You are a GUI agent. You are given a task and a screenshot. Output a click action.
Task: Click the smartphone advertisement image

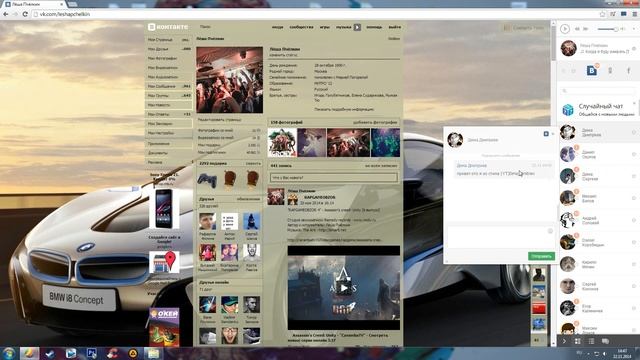pyautogui.click(x=164, y=209)
